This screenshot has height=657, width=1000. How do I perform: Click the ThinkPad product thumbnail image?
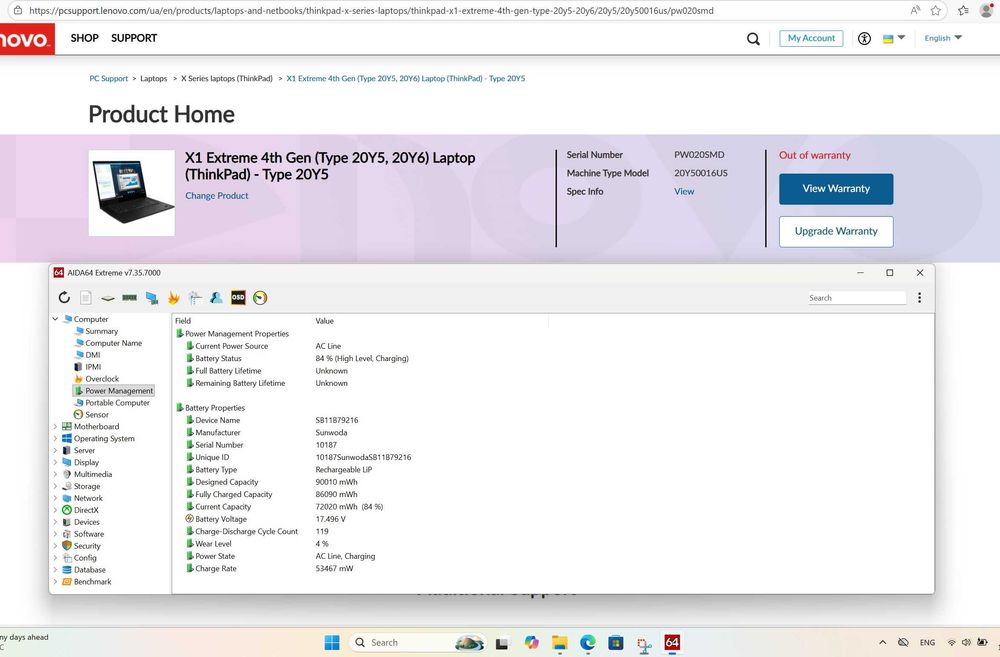coord(131,193)
